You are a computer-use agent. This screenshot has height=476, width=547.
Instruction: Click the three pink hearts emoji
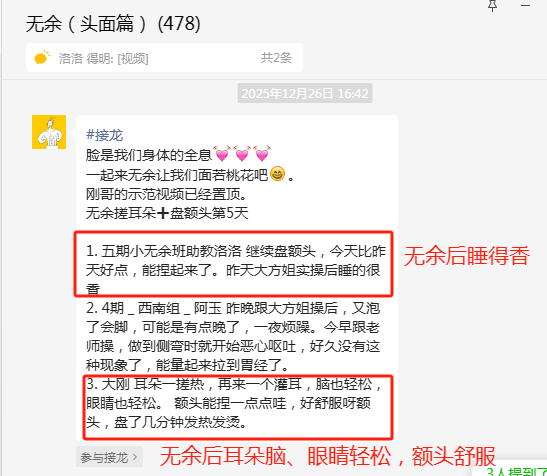(x=242, y=154)
